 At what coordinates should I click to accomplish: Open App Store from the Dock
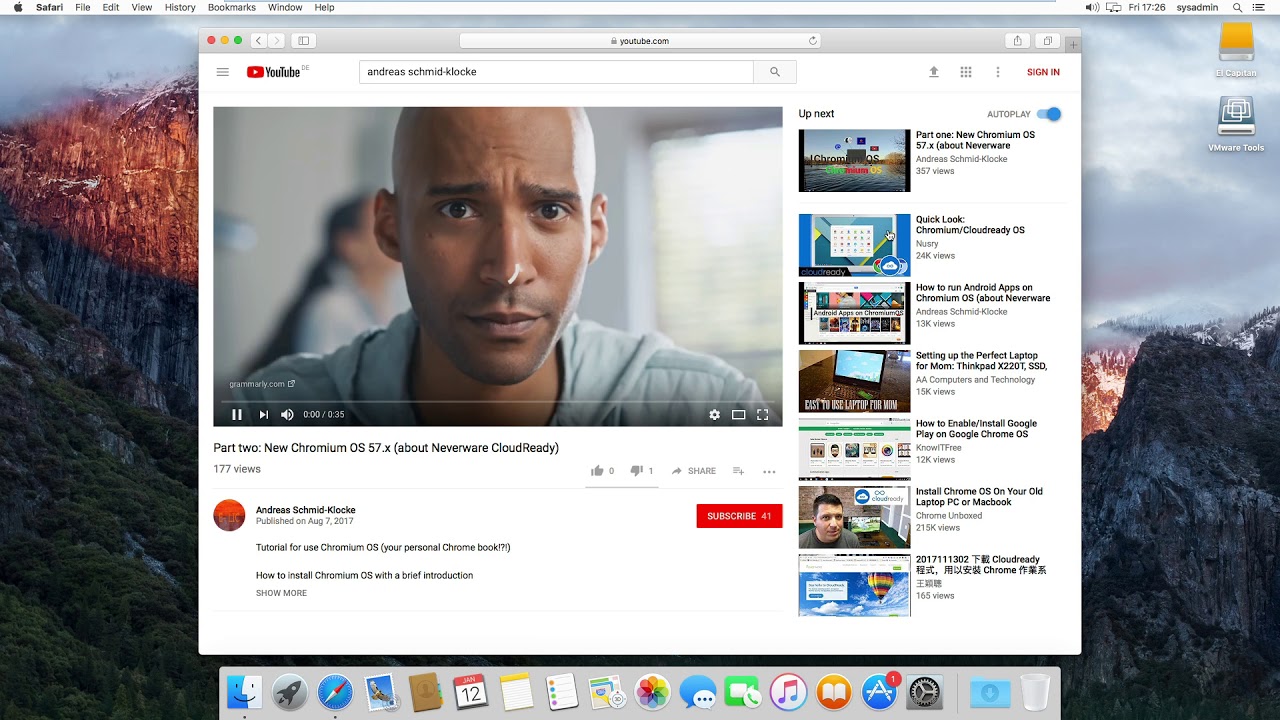click(880, 692)
